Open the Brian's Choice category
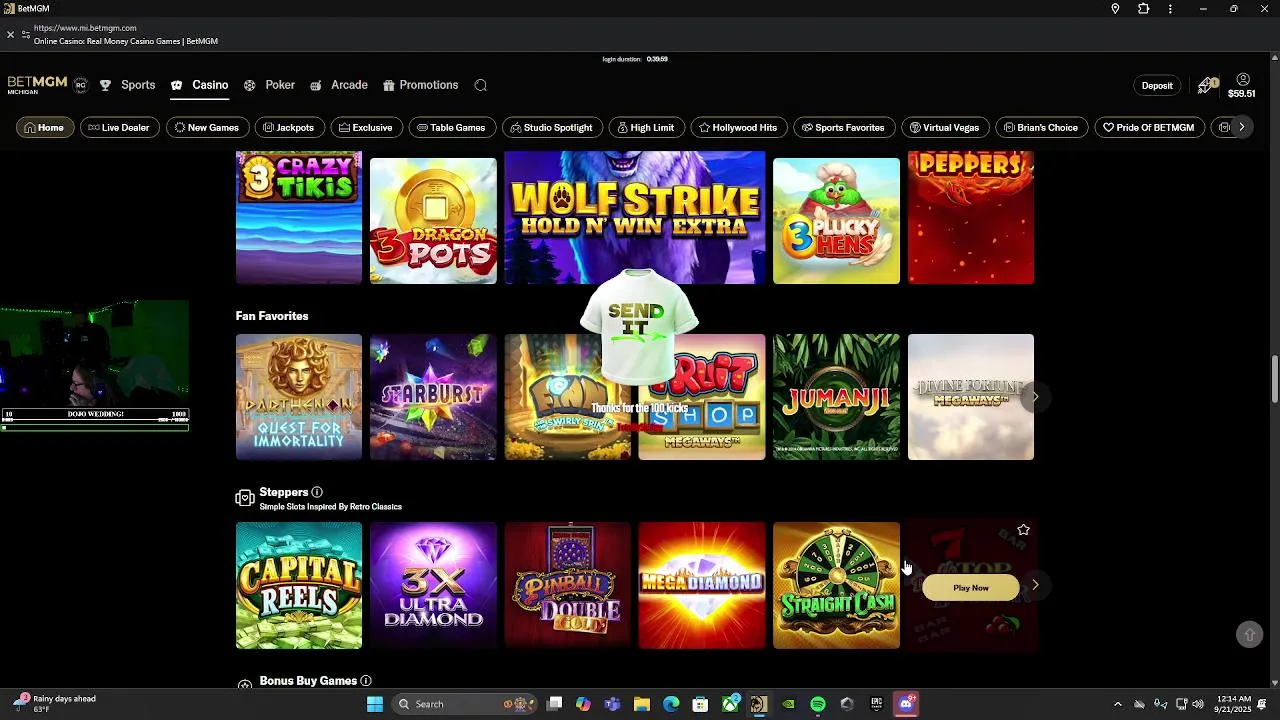Viewport: 1280px width, 720px height. [1042, 128]
